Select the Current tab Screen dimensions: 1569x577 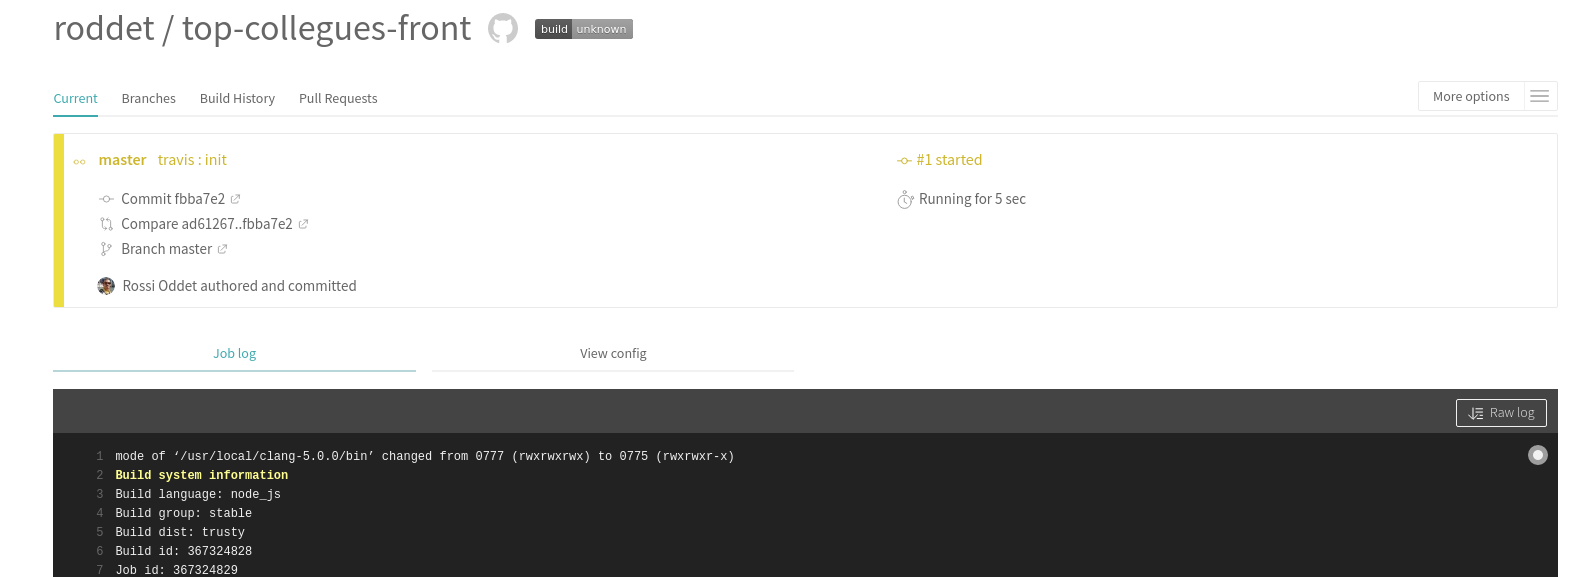point(75,98)
